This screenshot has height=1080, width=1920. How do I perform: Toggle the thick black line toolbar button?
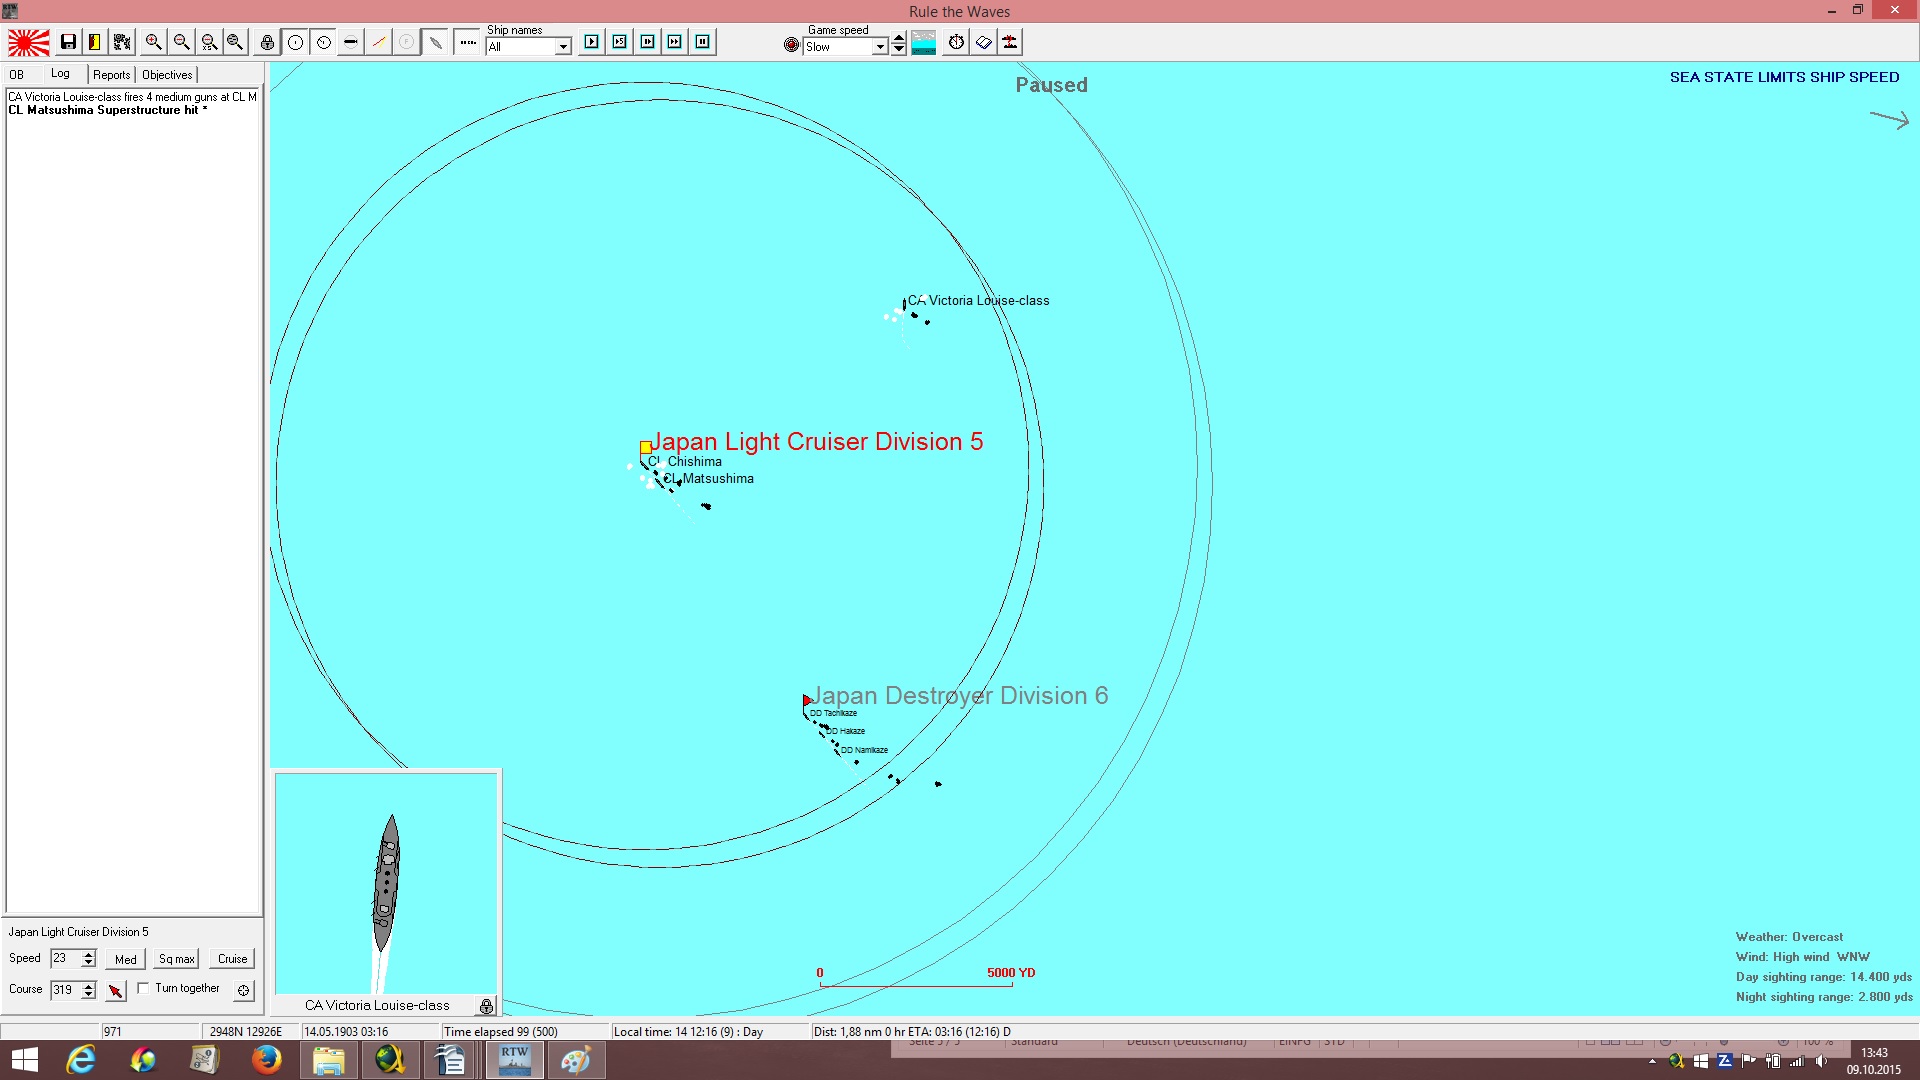(x=351, y=42)
